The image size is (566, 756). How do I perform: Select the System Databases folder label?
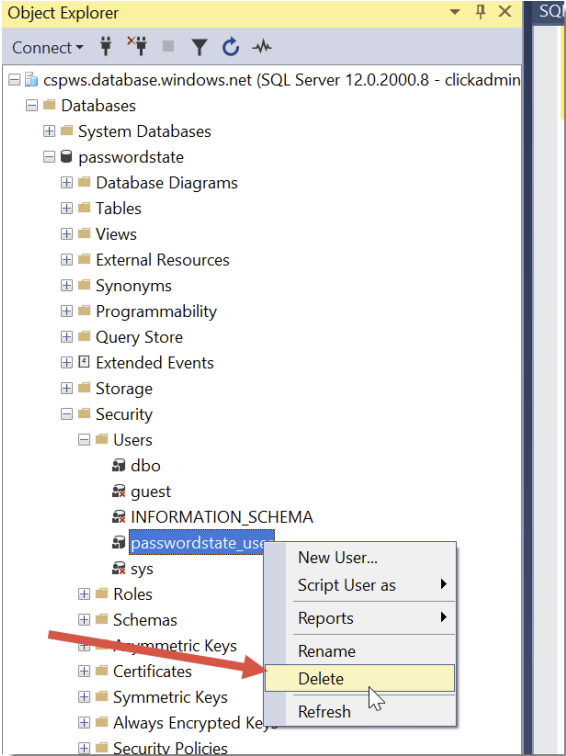coord(145,131)
